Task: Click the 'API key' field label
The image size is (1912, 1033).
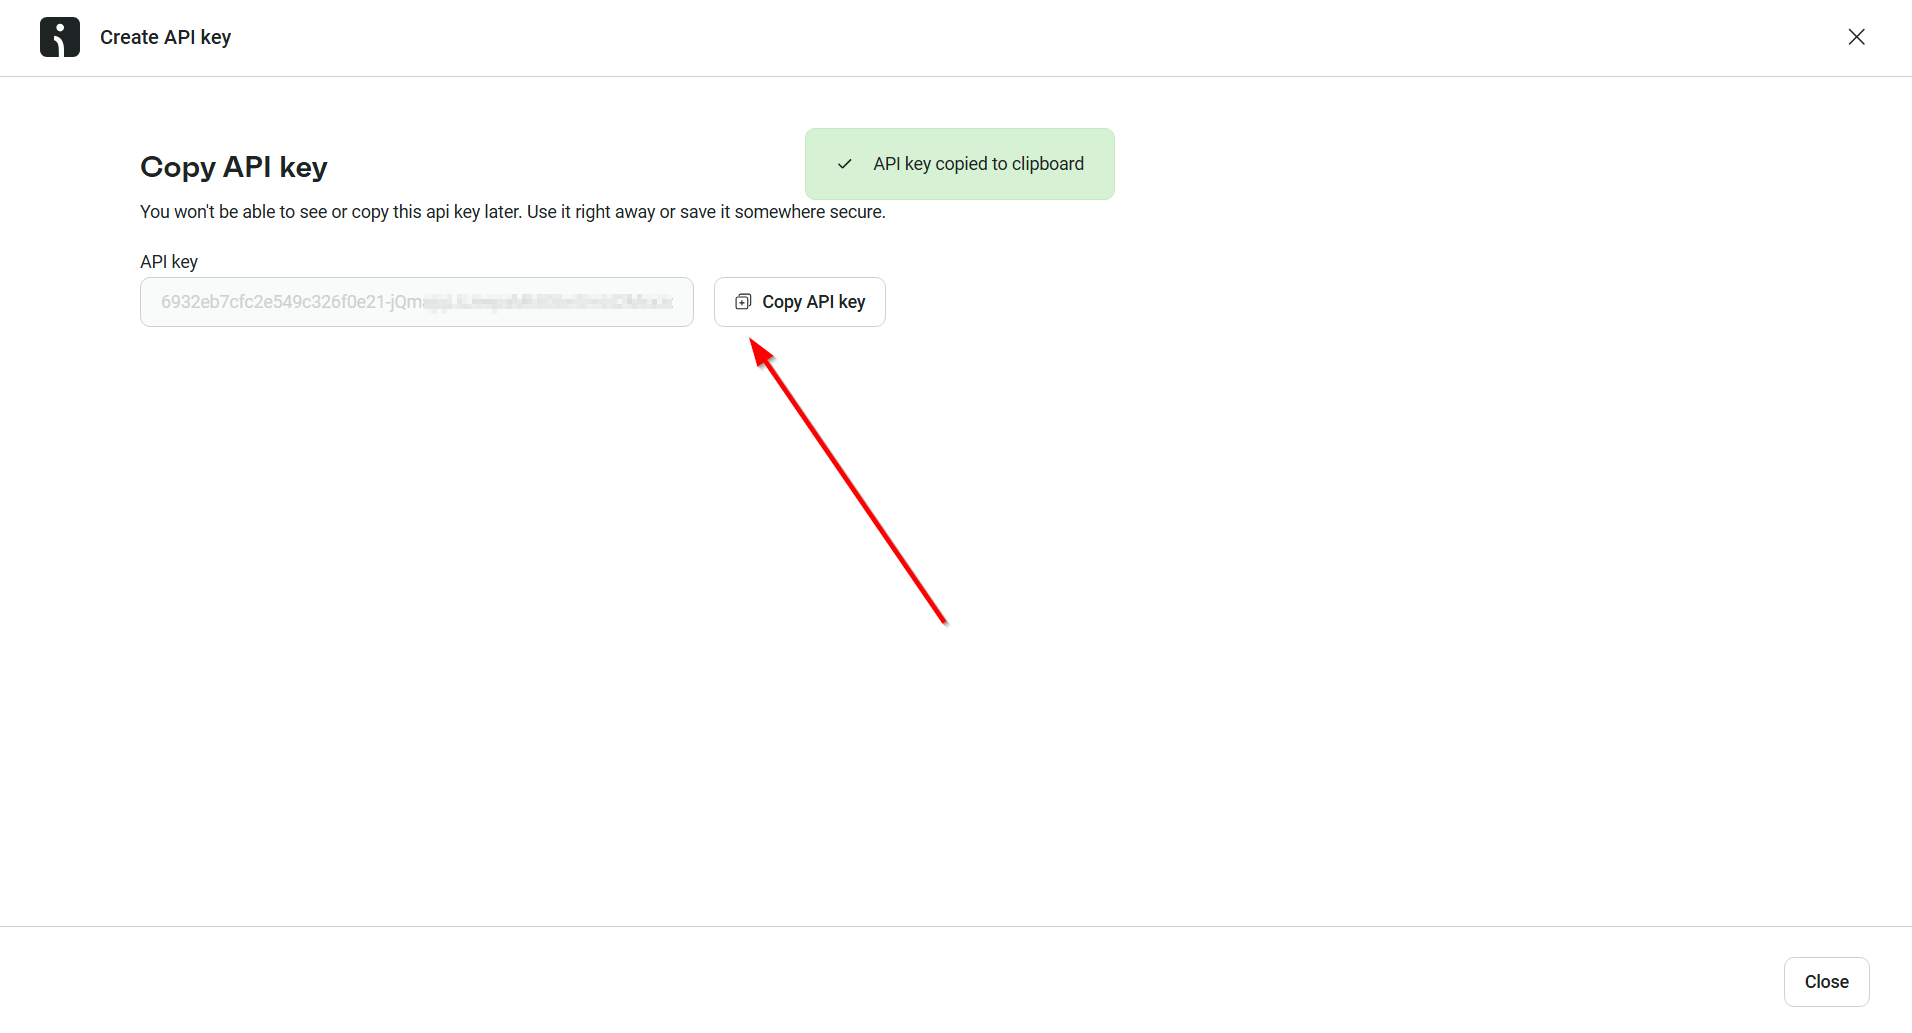Action: tap(169, 262)
